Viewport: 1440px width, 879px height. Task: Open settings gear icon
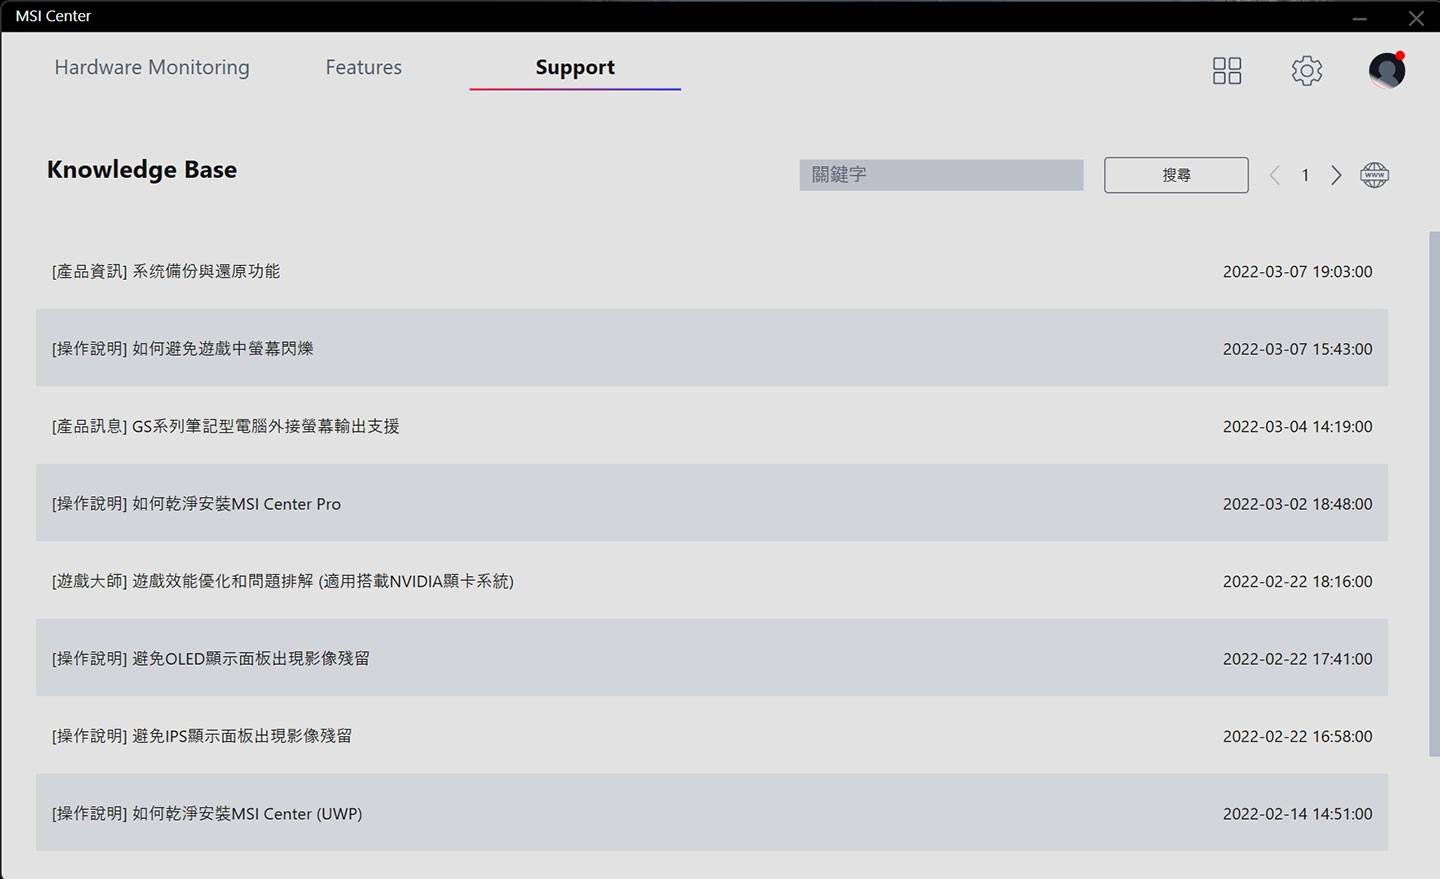click(1306, 70)
